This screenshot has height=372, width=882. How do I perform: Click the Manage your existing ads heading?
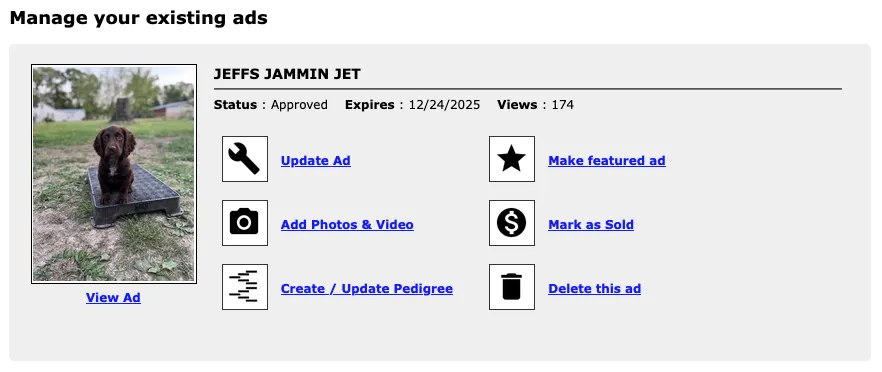(x=138, y=18)
